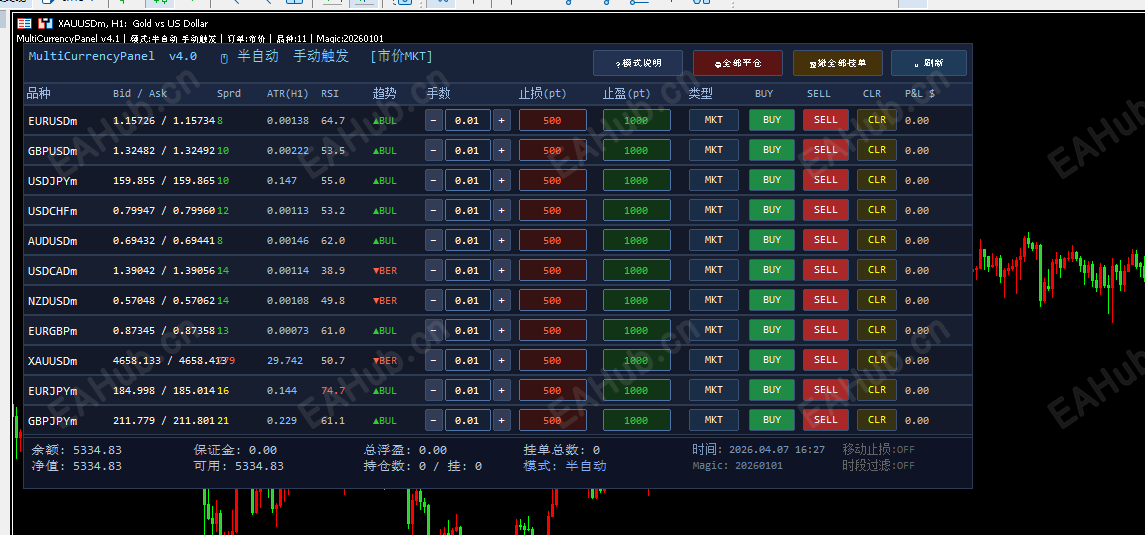Buy NZDUSDm with the BUY button

[x=772, y=299]
